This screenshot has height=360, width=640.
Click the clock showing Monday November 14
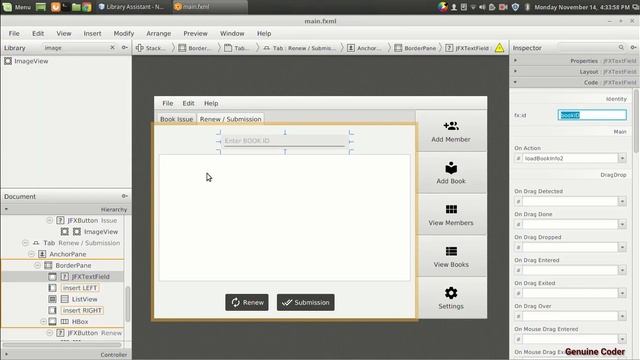(582, 7)
